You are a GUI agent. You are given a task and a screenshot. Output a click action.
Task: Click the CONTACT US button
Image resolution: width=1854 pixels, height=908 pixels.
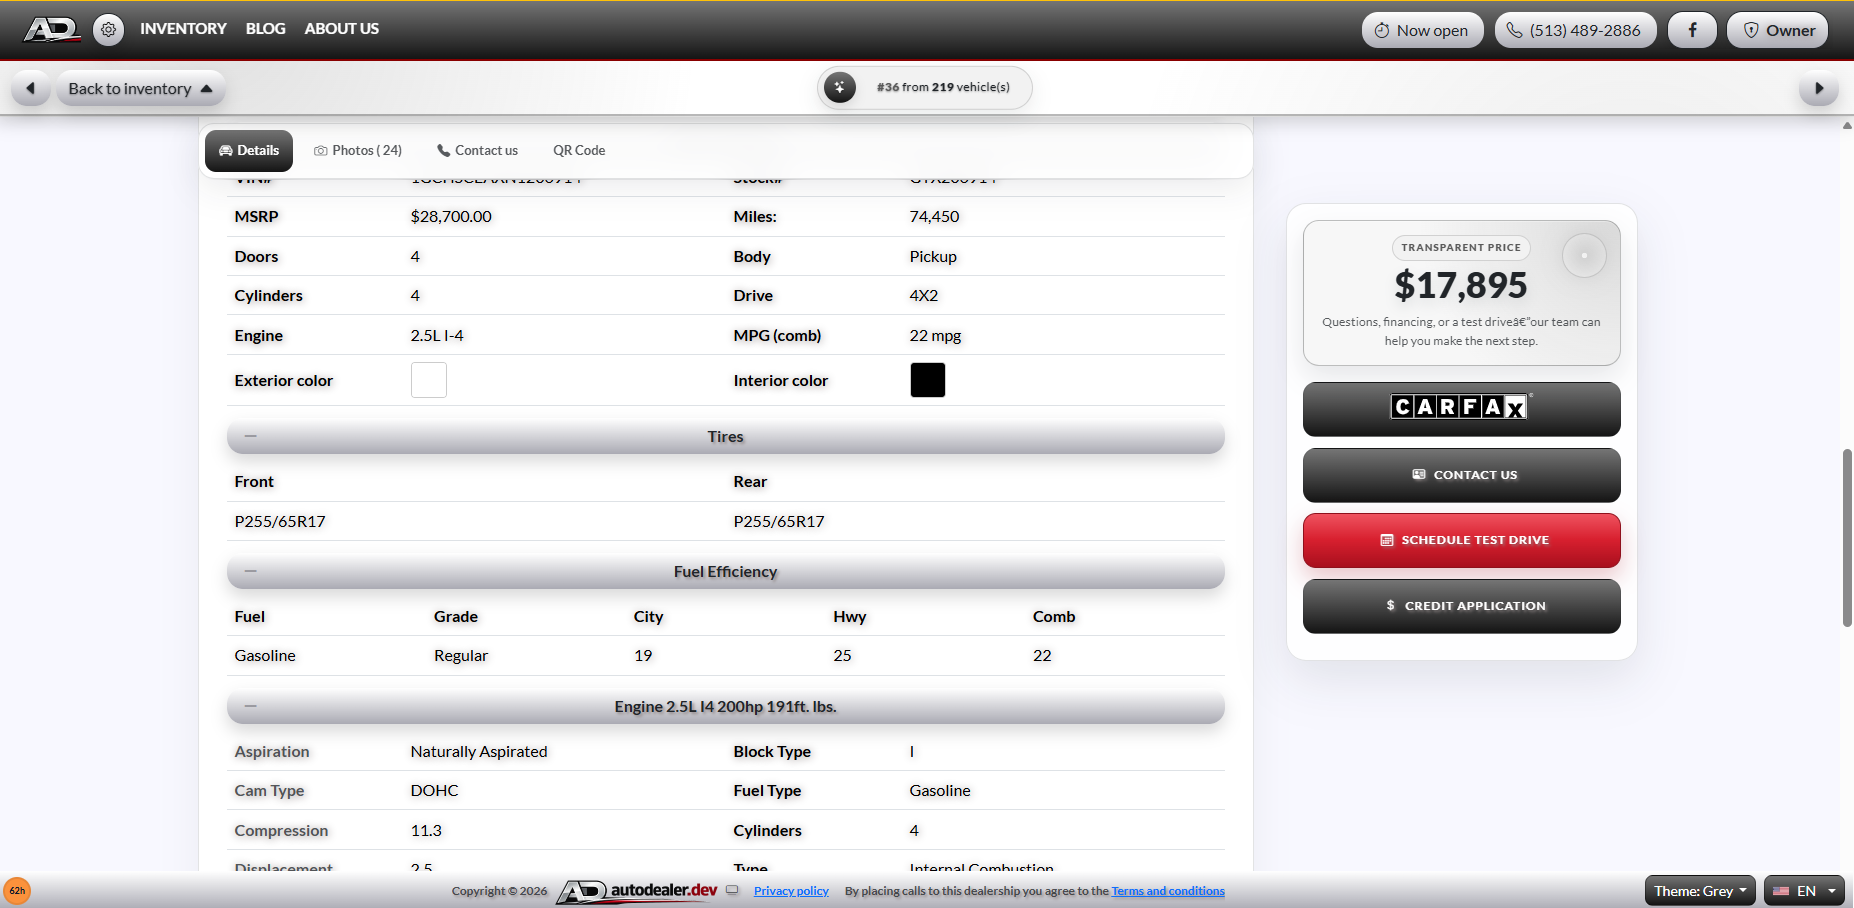[1461, 474]
